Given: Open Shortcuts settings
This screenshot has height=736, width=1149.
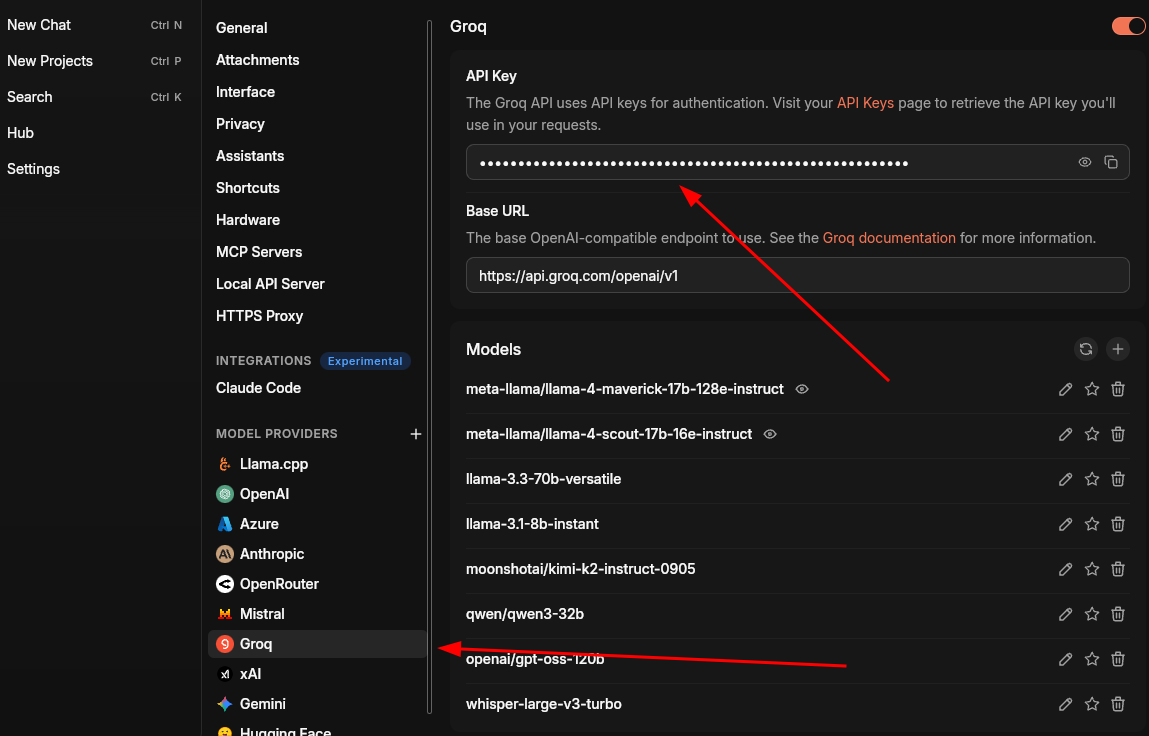Looking at the screenshot, I should click(x=248, y=188).
